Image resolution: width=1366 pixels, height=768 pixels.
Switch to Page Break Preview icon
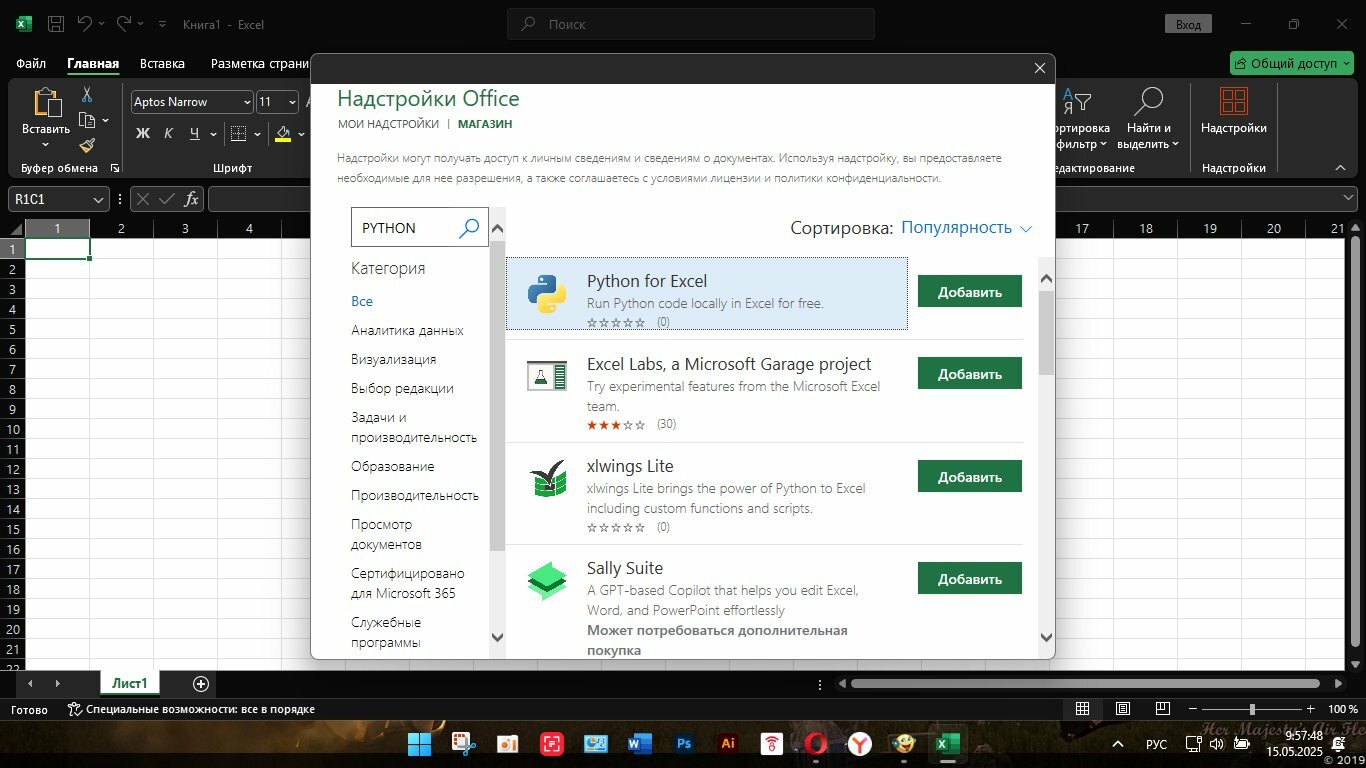click(1162, 709)
